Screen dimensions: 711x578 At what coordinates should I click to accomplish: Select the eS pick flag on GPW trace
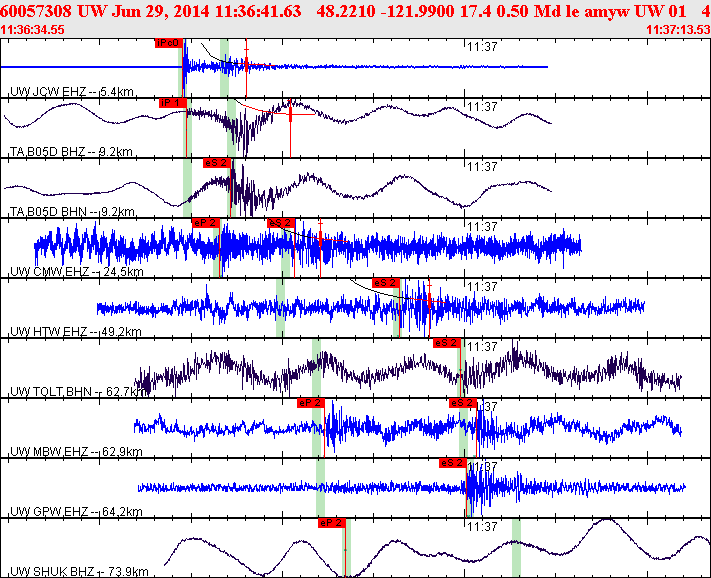pyautogui.click(x=452, y=462)
